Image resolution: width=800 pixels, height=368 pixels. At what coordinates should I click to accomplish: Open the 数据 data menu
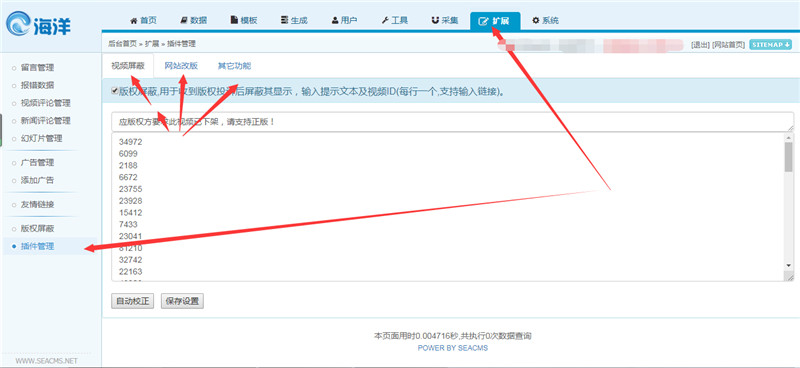click(x=193, y=20)
